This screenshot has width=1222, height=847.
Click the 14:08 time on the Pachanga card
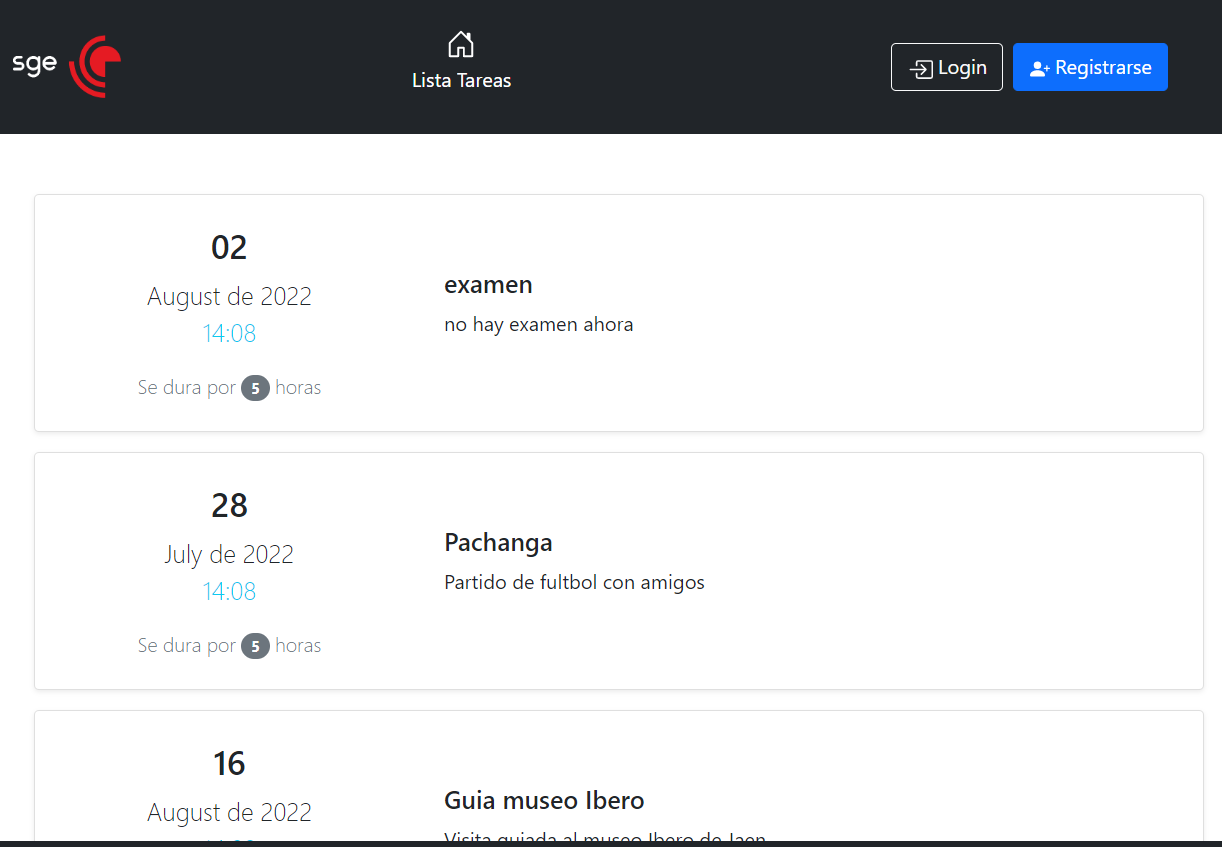tap(229, 591)
